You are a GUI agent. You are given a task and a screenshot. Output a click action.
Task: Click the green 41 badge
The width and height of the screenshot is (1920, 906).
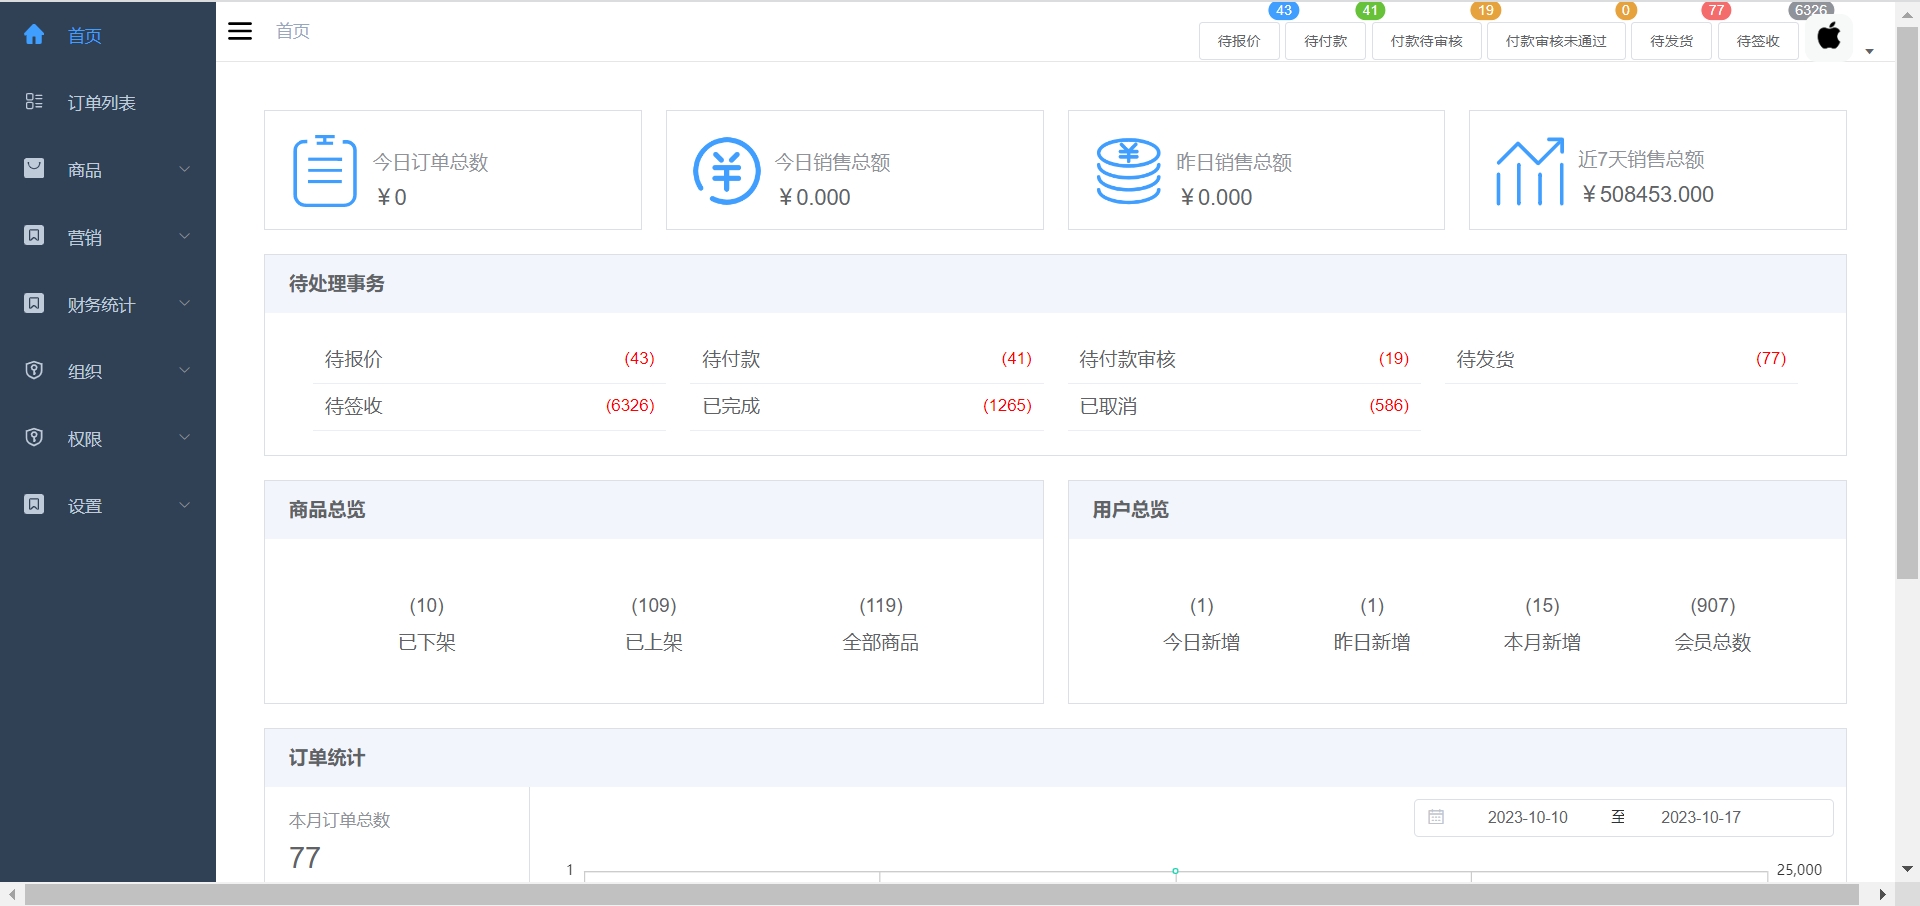point(1370,10)
